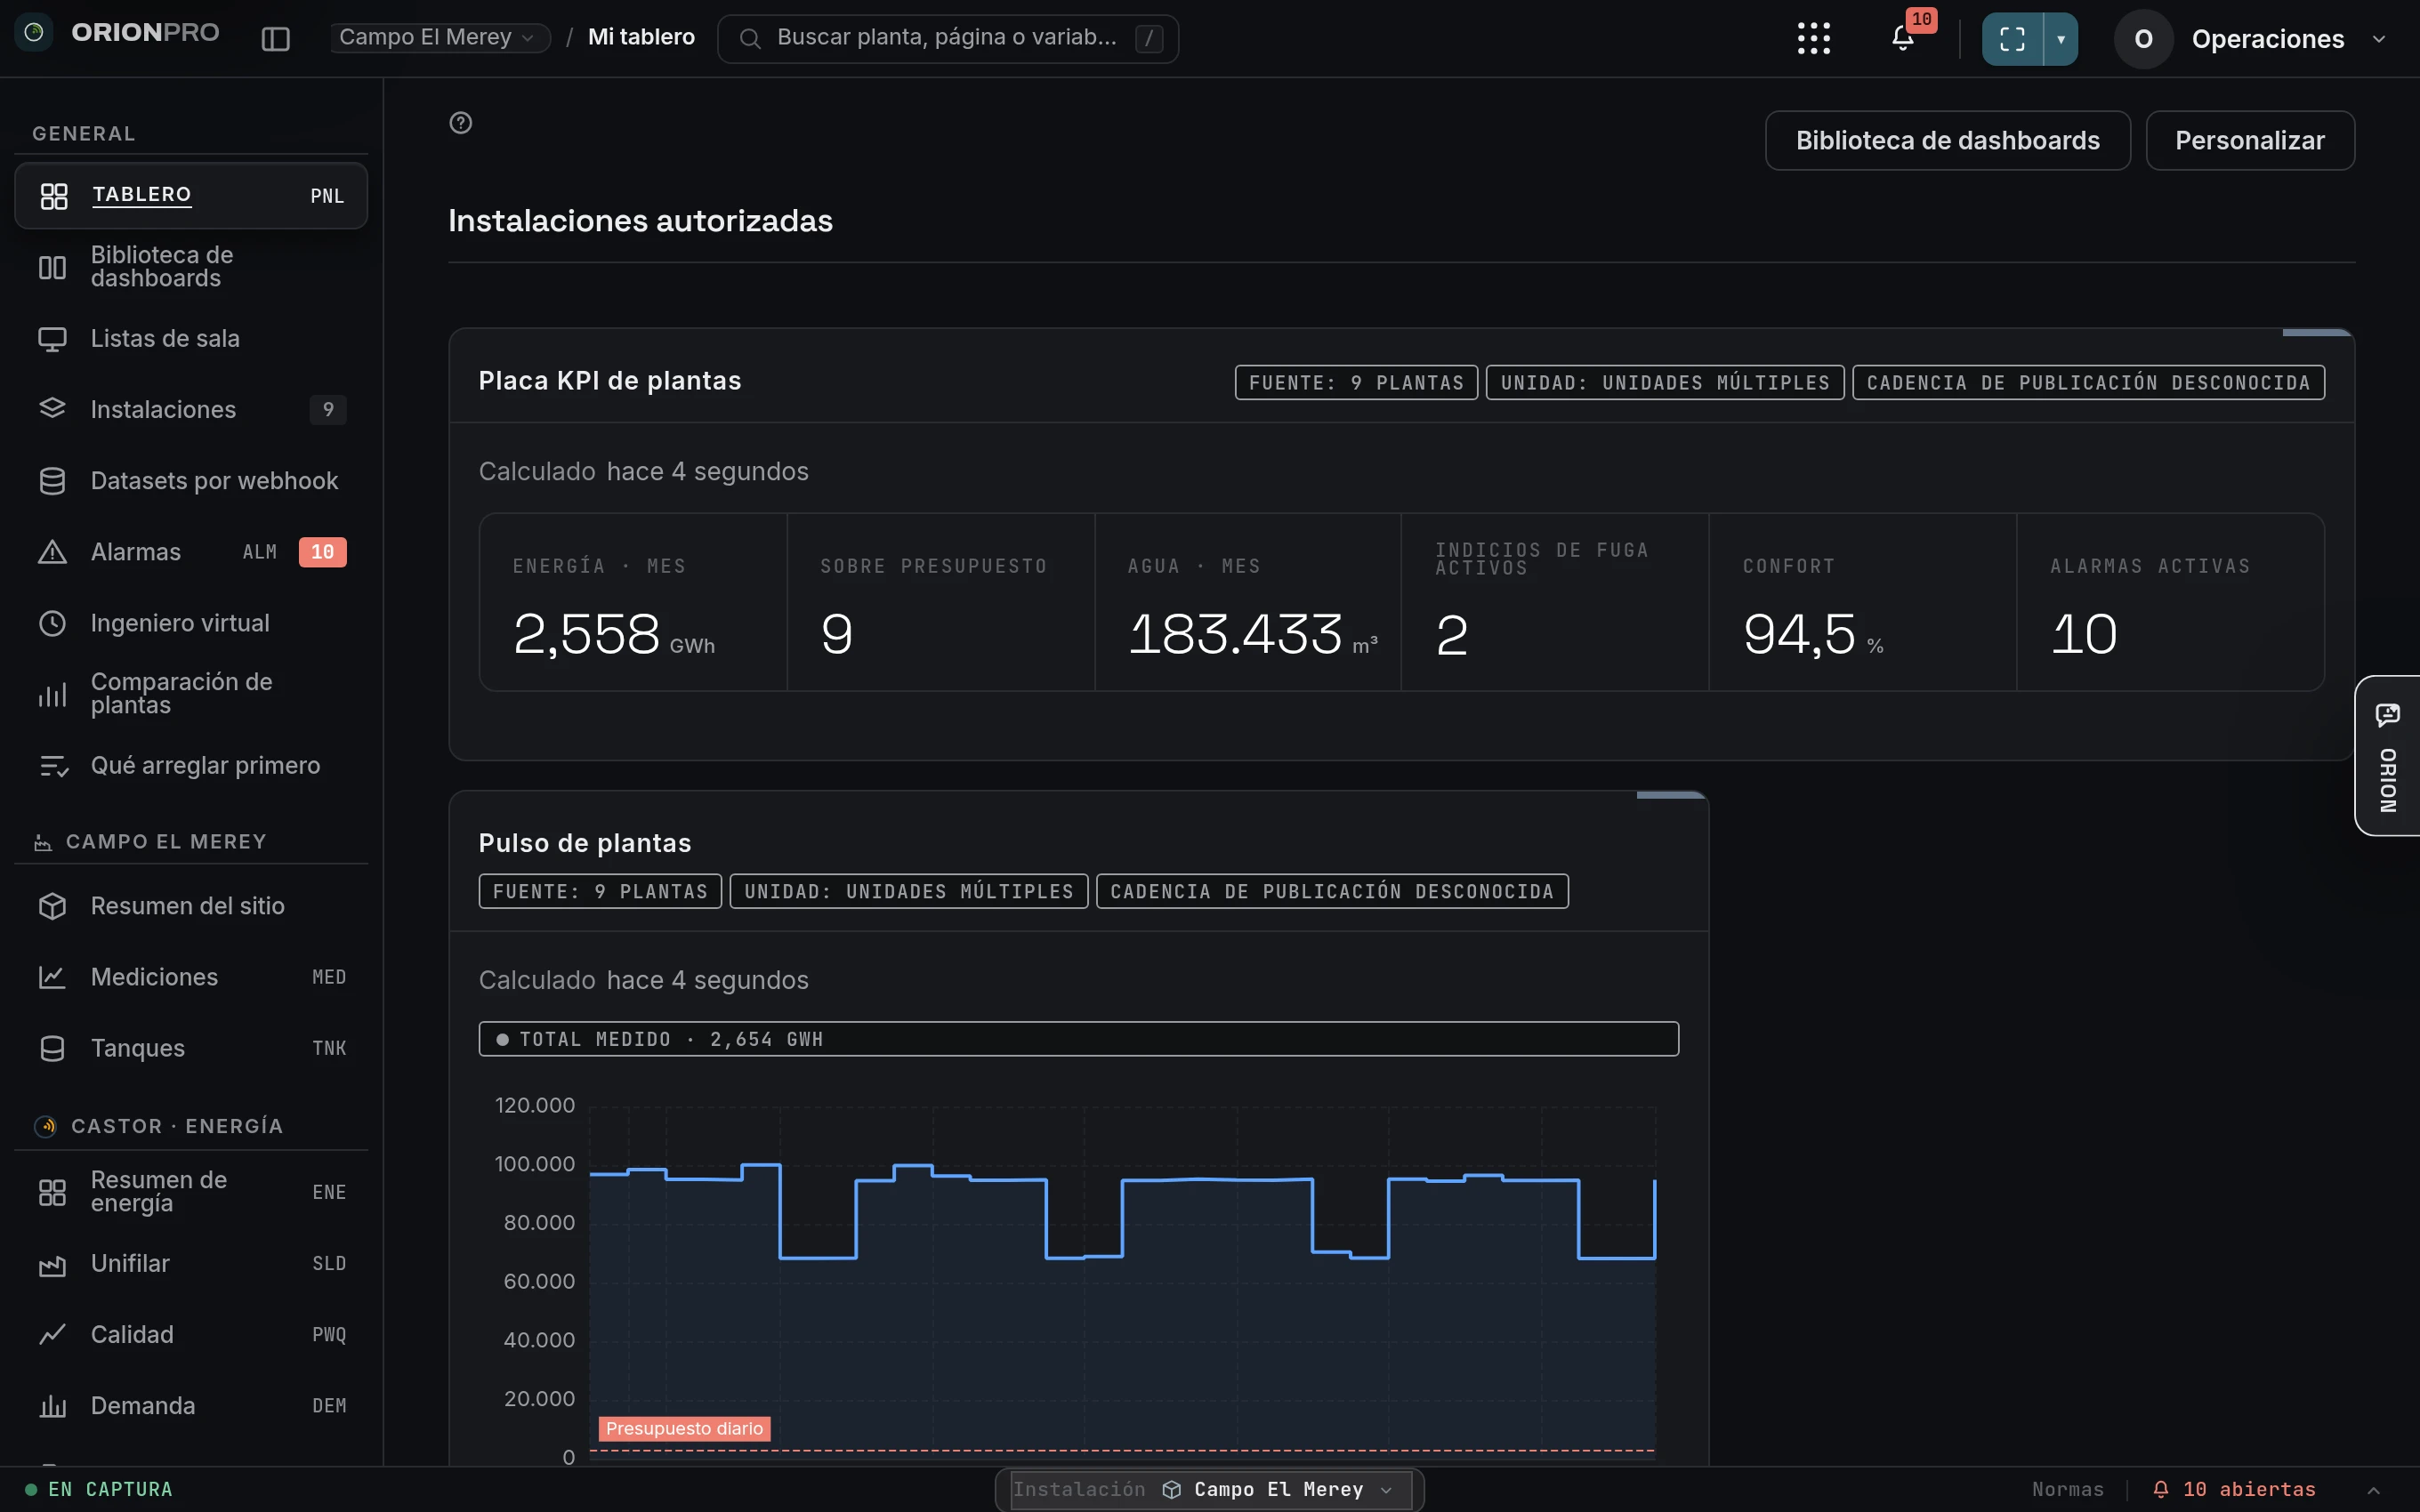Open the ORION chat side panel
This screenshot has width=2420, height=1512.
pyautogui.click(x=2388, y=756)
